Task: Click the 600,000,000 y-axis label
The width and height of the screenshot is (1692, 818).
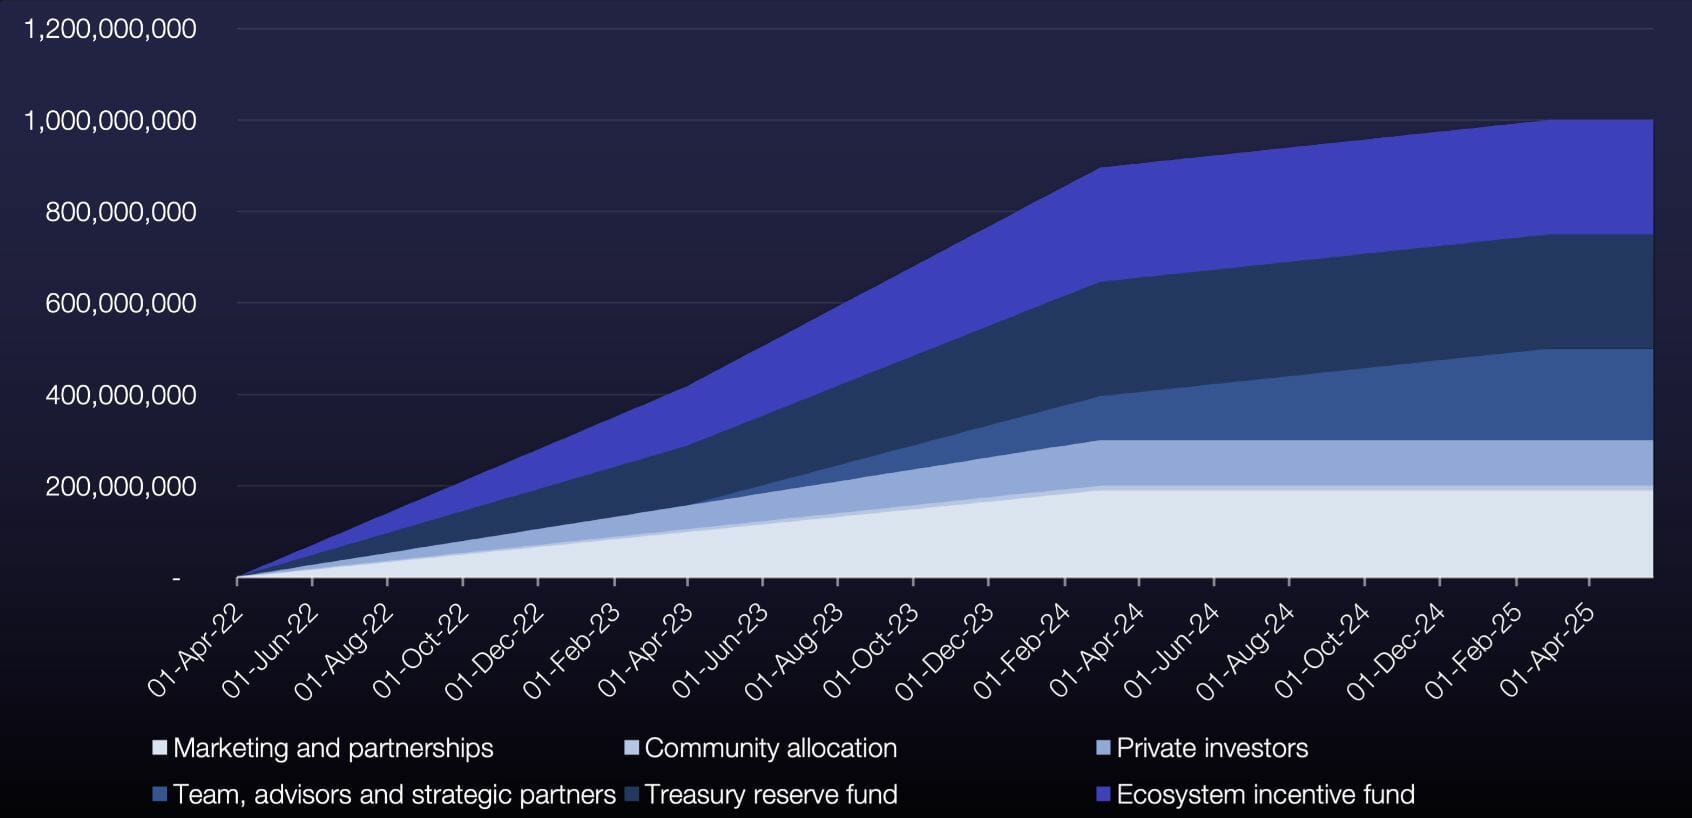Action: point(121,303)
